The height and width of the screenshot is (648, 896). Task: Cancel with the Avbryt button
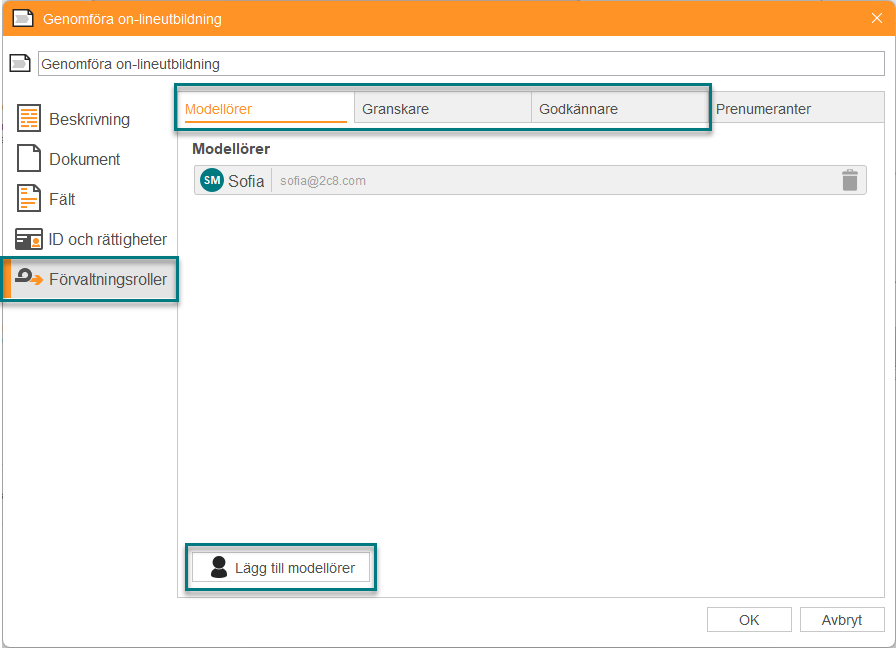[842, 620]
